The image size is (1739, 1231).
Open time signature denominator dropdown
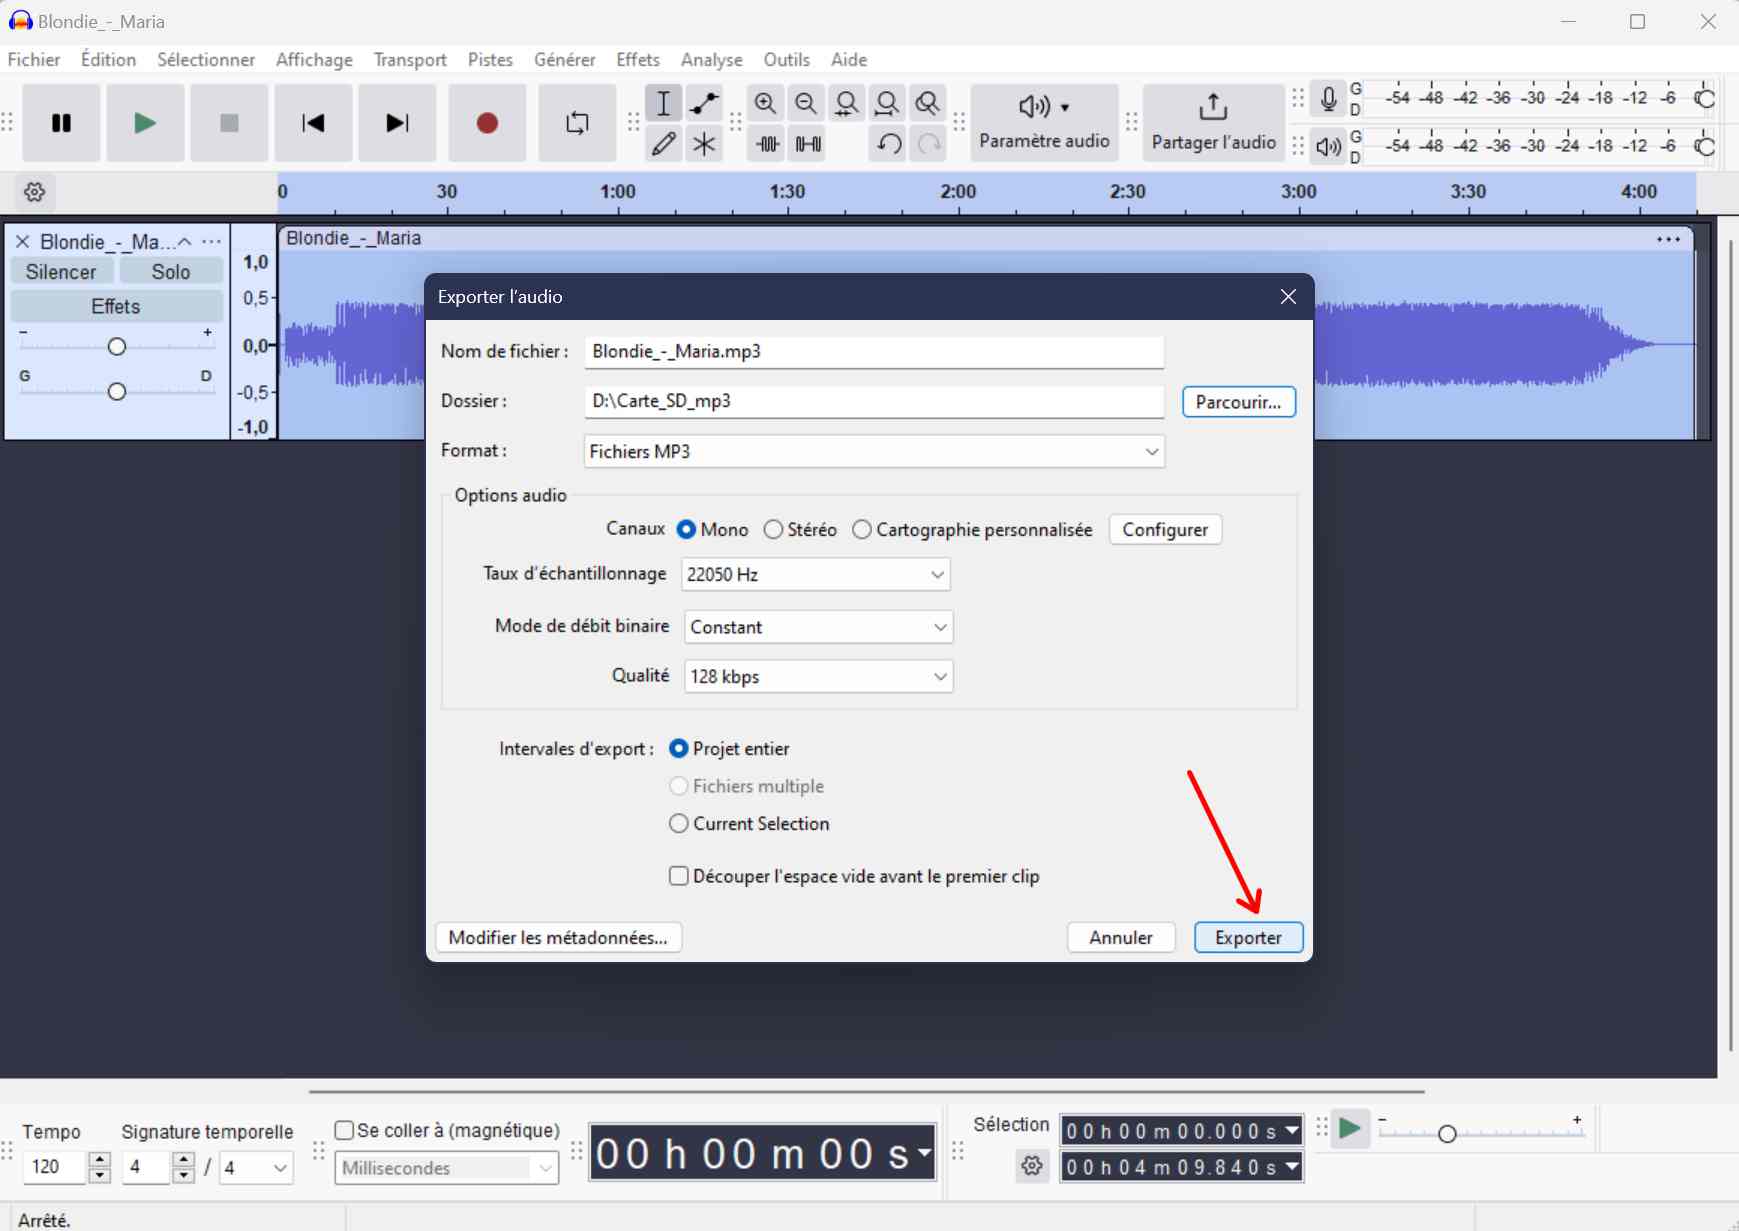(x=256, y=1167)
